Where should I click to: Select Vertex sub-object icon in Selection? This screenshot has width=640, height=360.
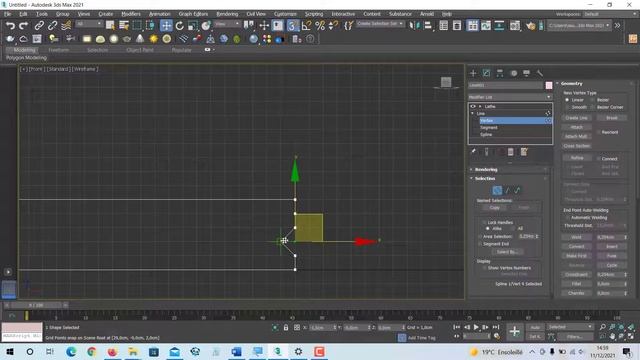point(497,190)
